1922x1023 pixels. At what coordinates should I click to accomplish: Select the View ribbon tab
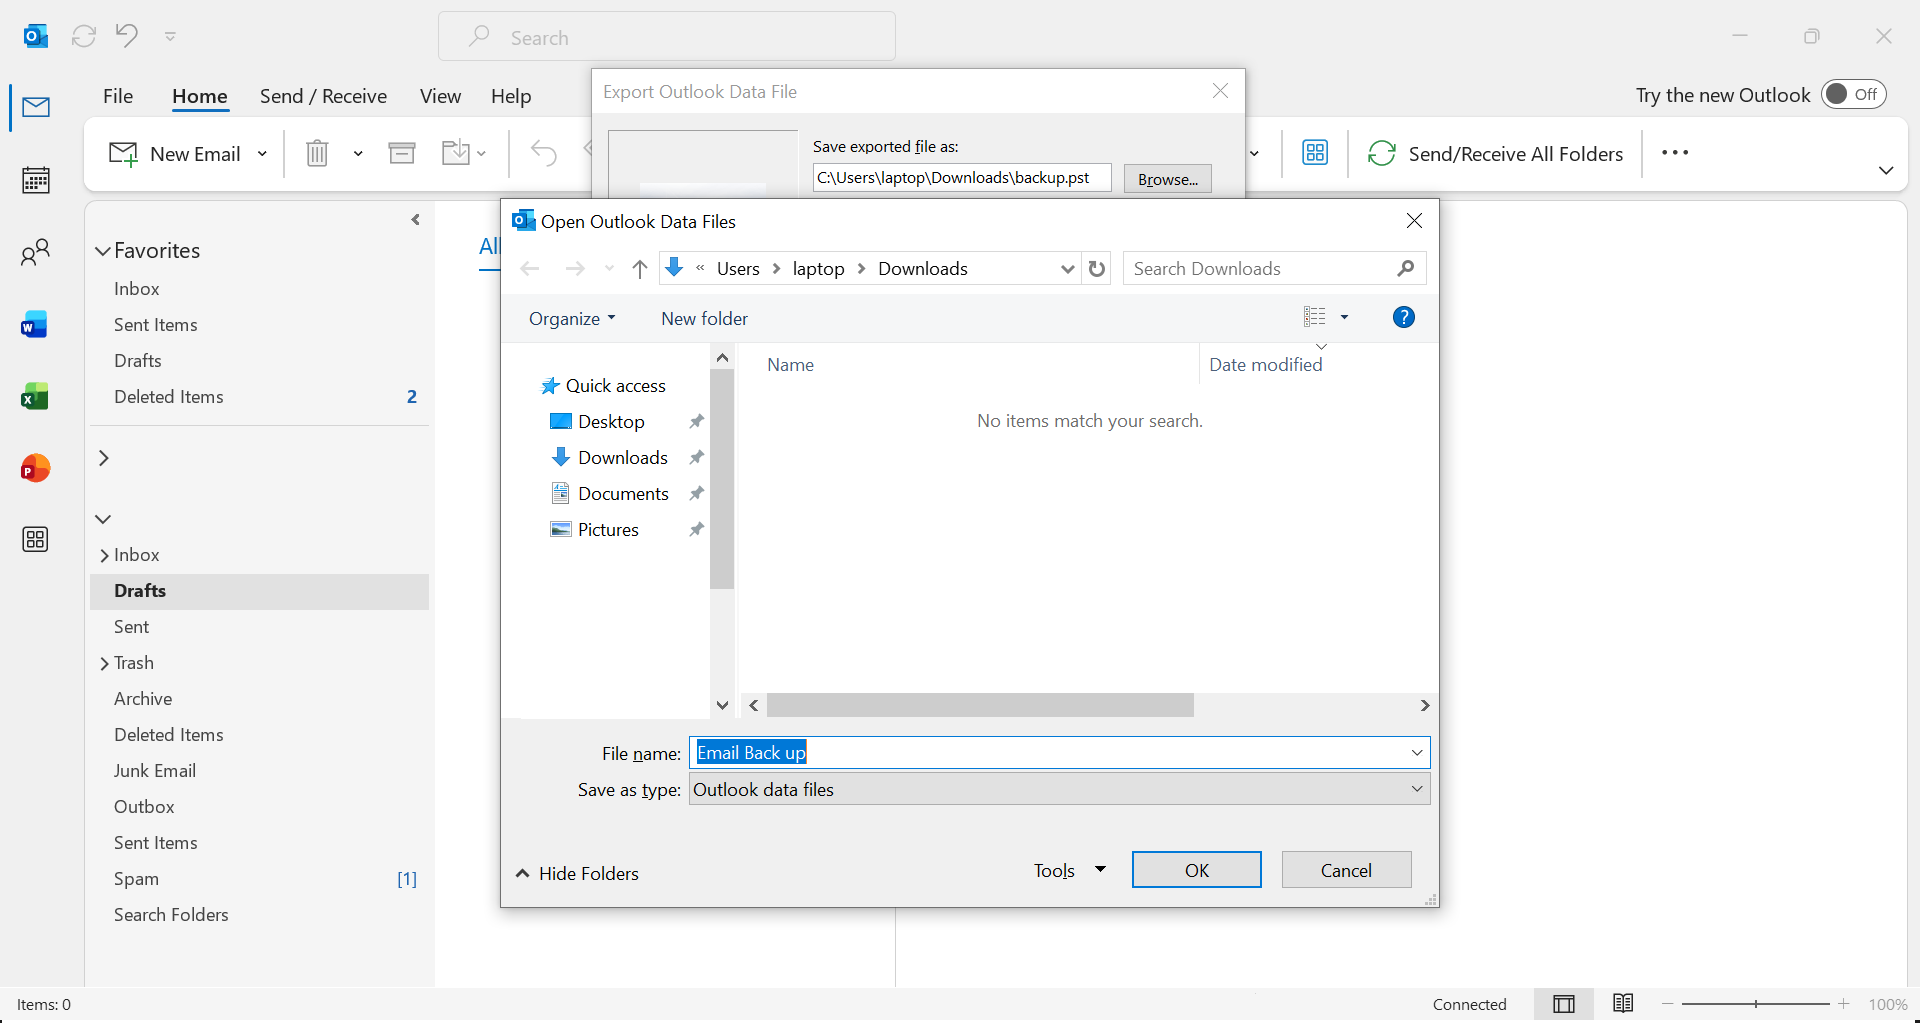pyautogui.click(x=440, y=96)
